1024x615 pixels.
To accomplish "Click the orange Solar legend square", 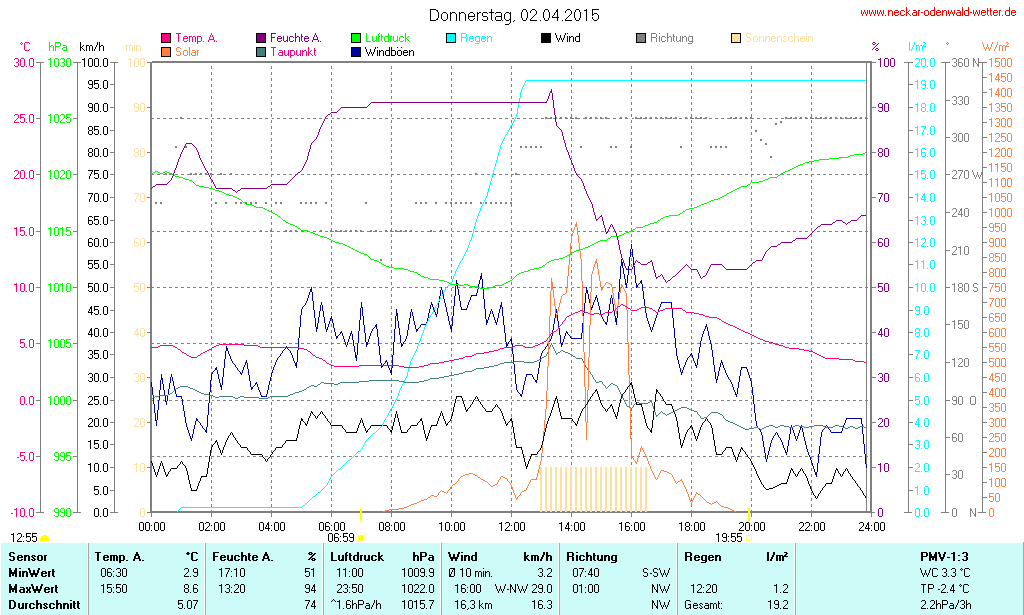I will point(166,51).
